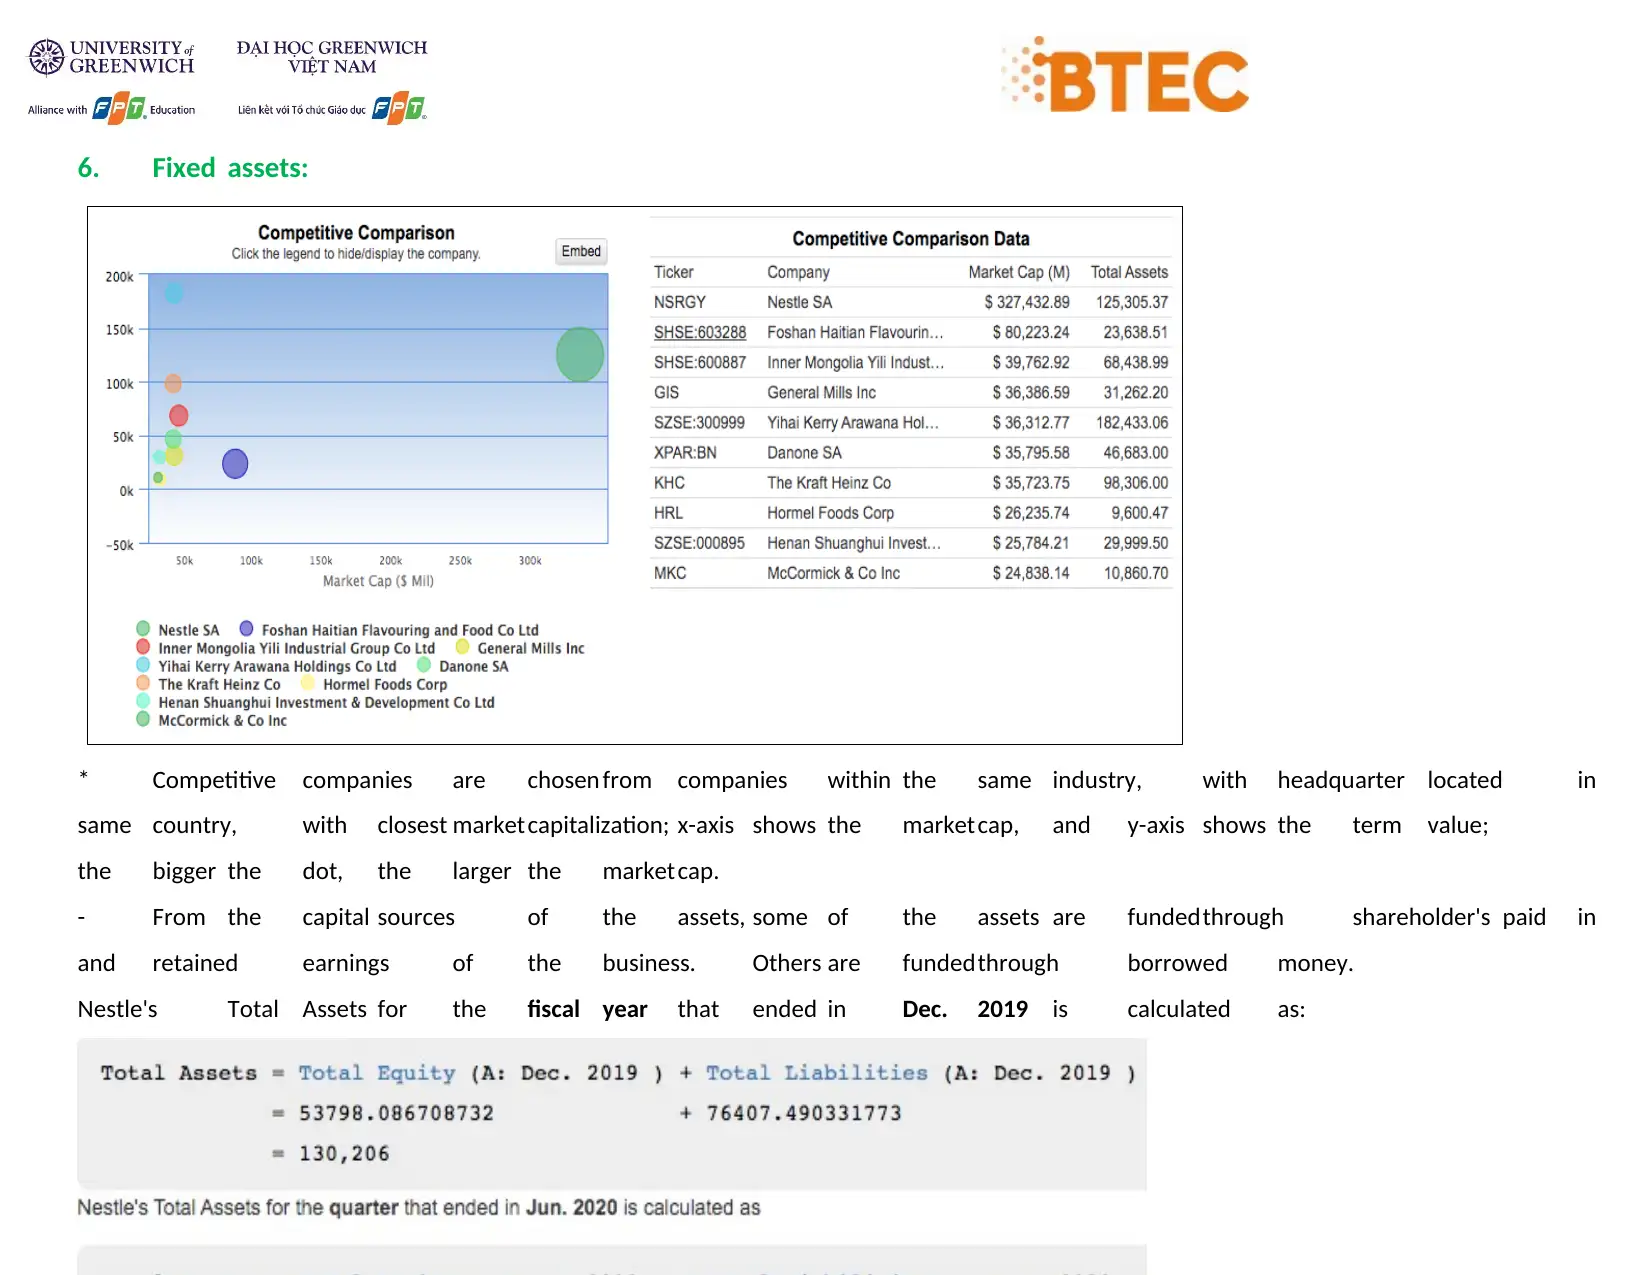Toggle The Kraft Heinz Co legend entry
Image resolution: width=1651 pixels, height=1275 pixels.
click(209, 684)
